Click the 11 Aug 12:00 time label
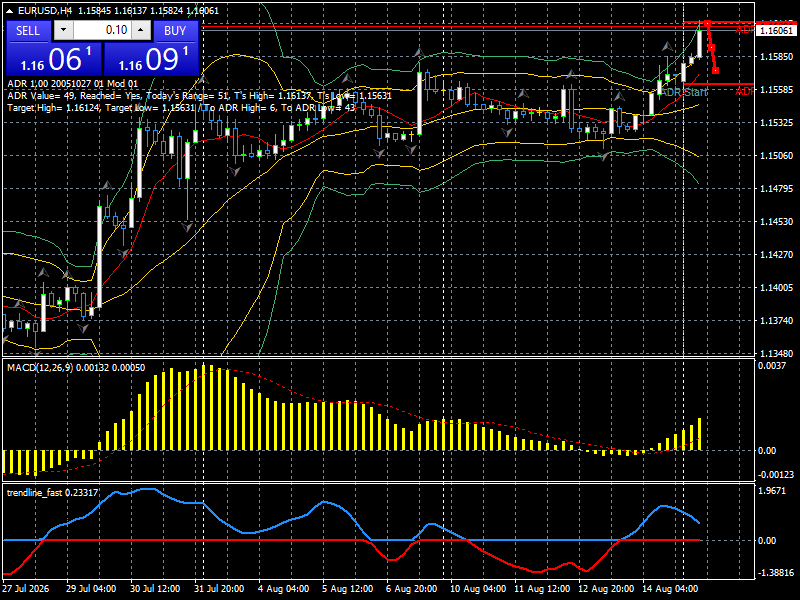This screenshot has height=600, width=800. pyautogui.click(x=542, y=589)
